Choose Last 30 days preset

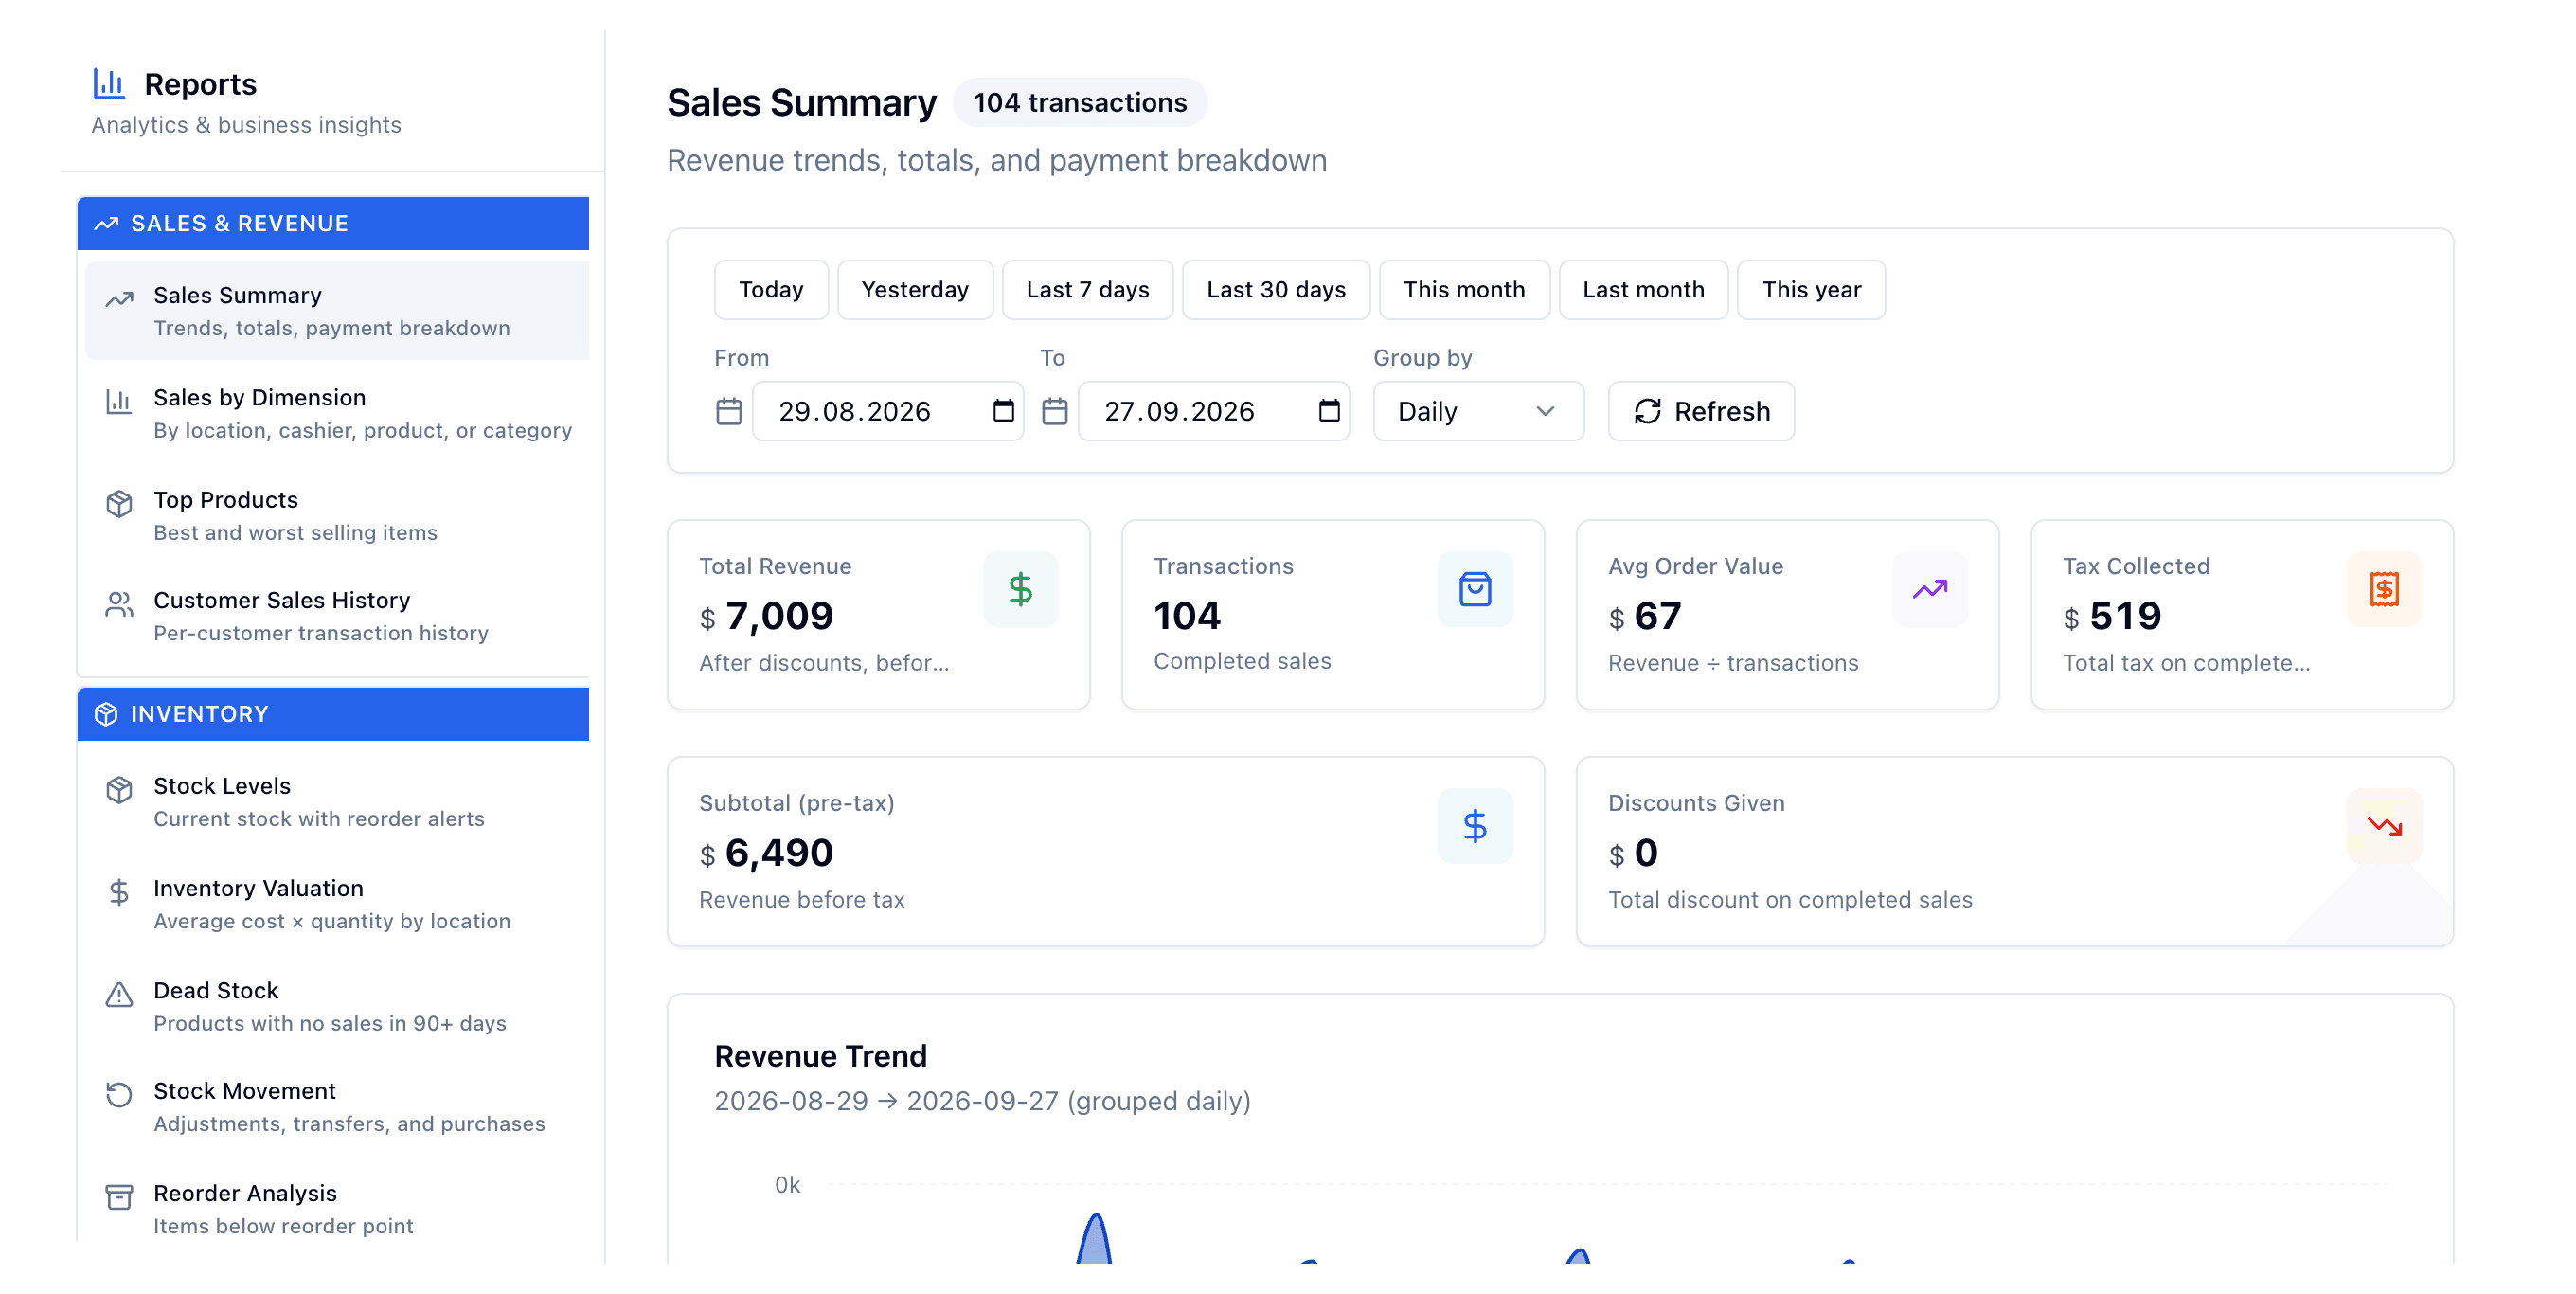[1276, 290]
